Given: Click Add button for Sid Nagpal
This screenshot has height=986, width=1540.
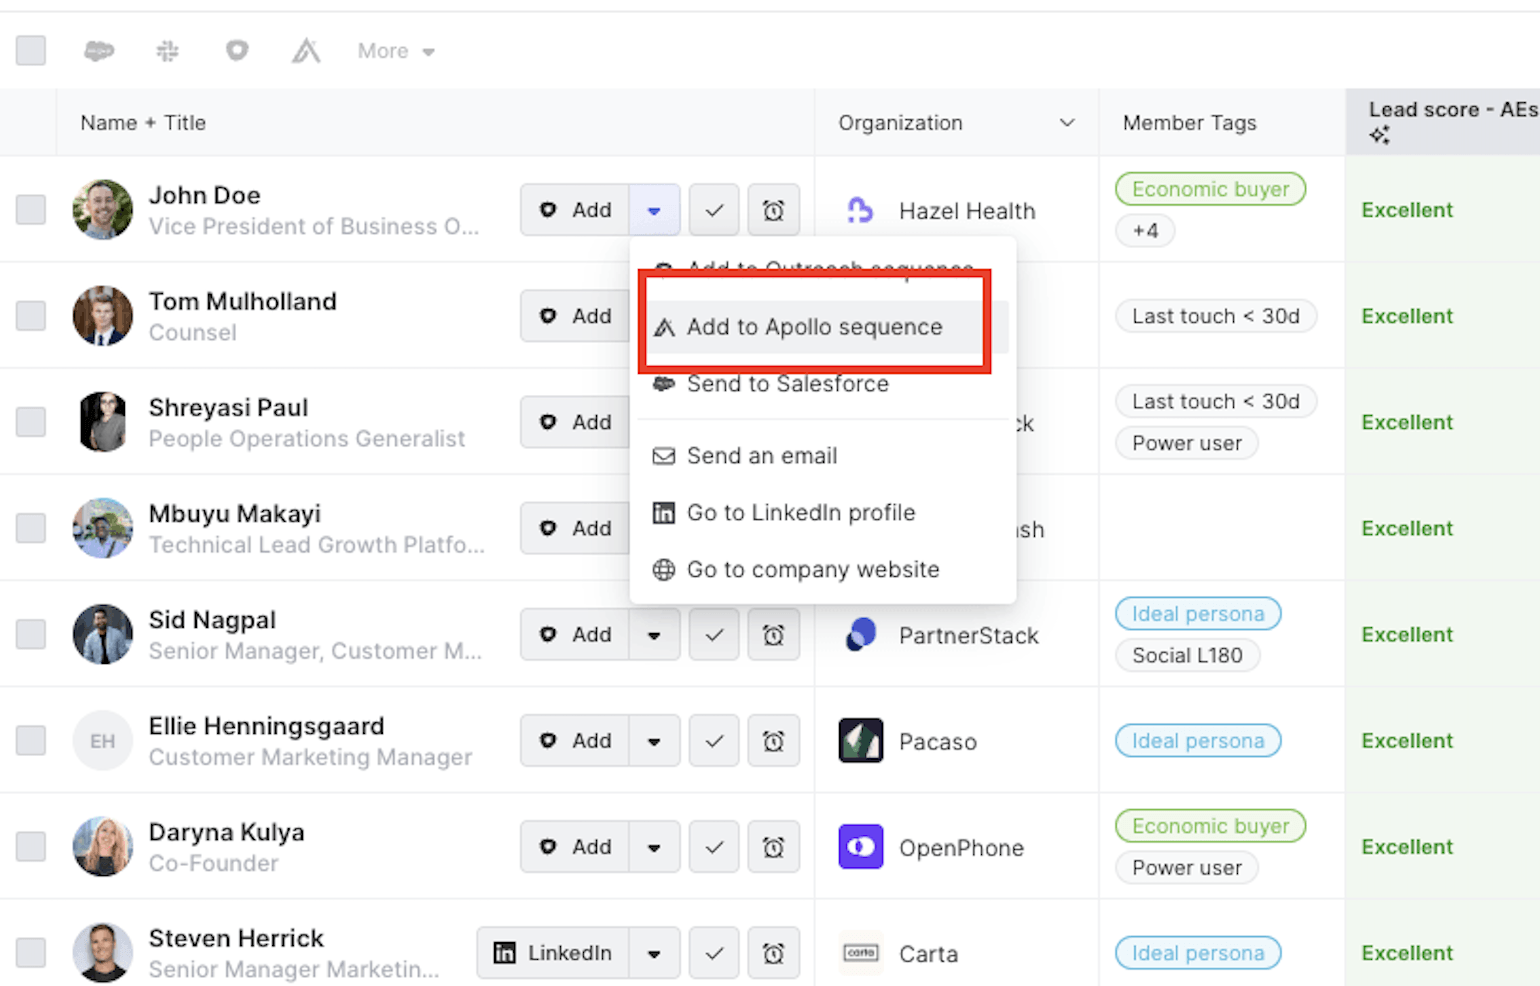Looking at the screenshot, I should tap(575, 635).
